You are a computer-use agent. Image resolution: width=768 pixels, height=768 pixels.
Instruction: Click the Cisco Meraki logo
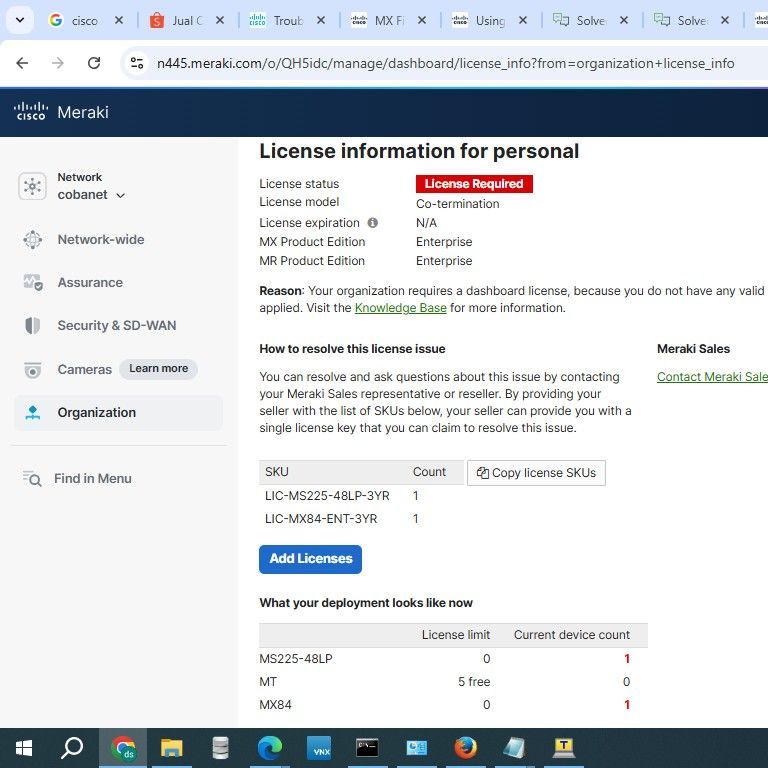pyautogui.click(x=62, y=112)
